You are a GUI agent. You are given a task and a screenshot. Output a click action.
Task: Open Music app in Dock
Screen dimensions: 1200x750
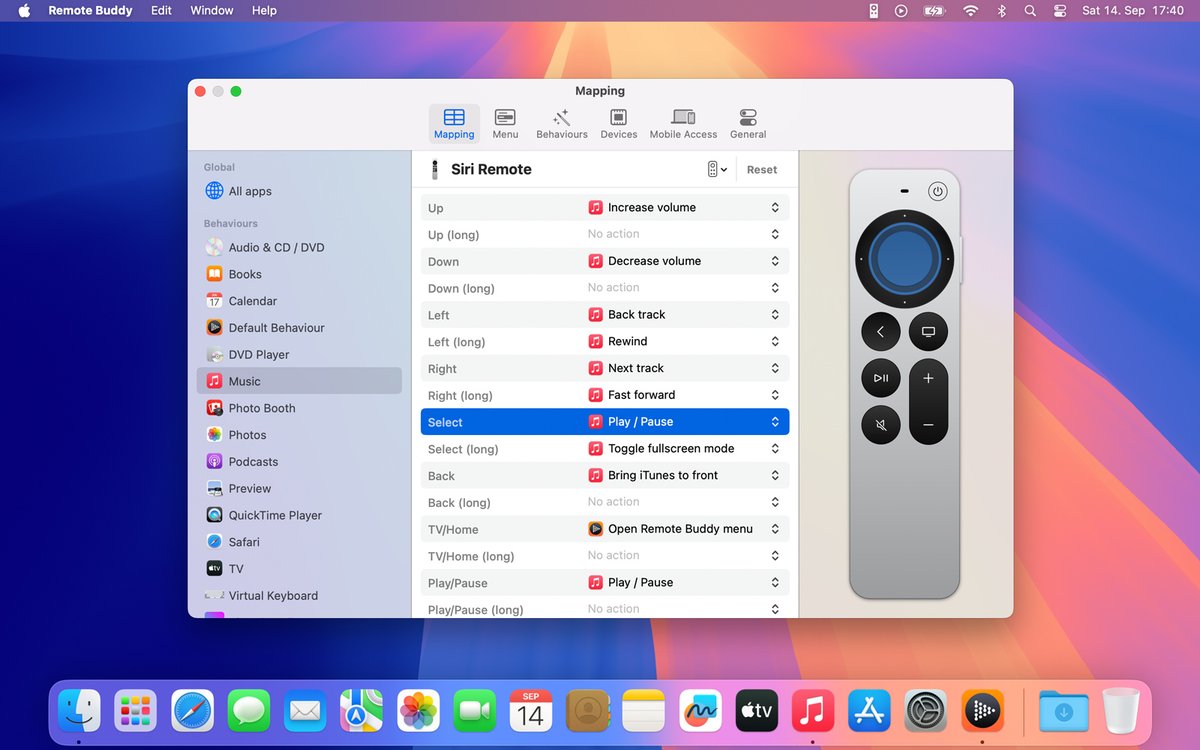click(813, 711)
